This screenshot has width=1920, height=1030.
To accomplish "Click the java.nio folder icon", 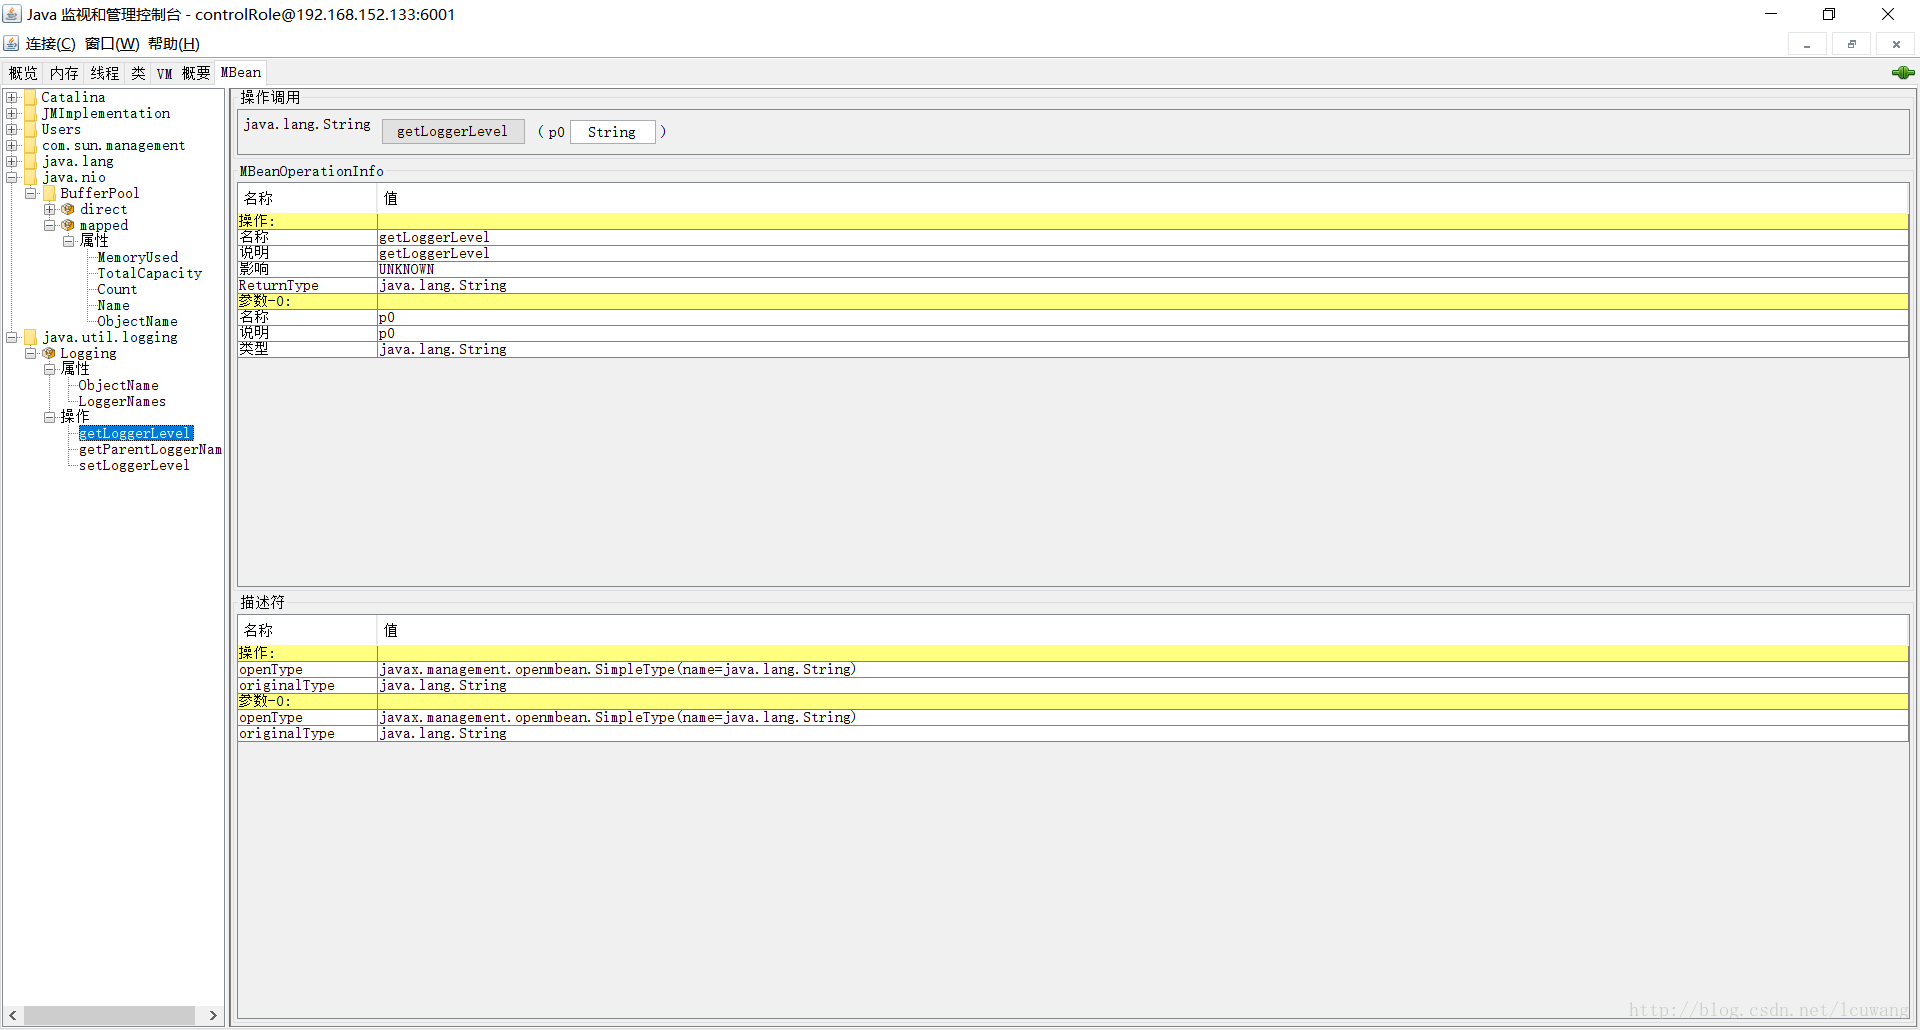I will coord(30,177).
